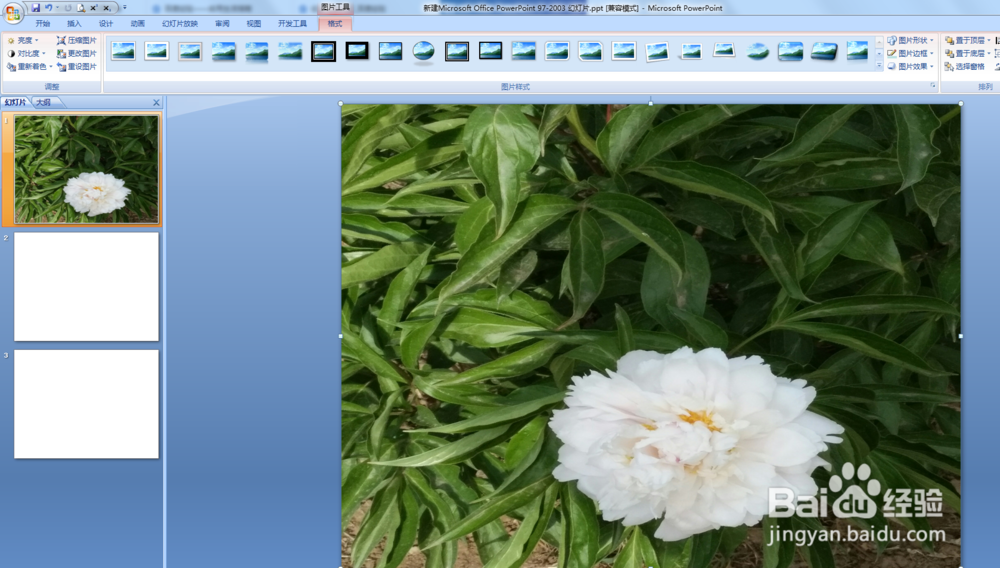Viewport: 1000px width, 568px height.
Task: Open Customize Quick Access Toolbar arrow
Action: 124,8
